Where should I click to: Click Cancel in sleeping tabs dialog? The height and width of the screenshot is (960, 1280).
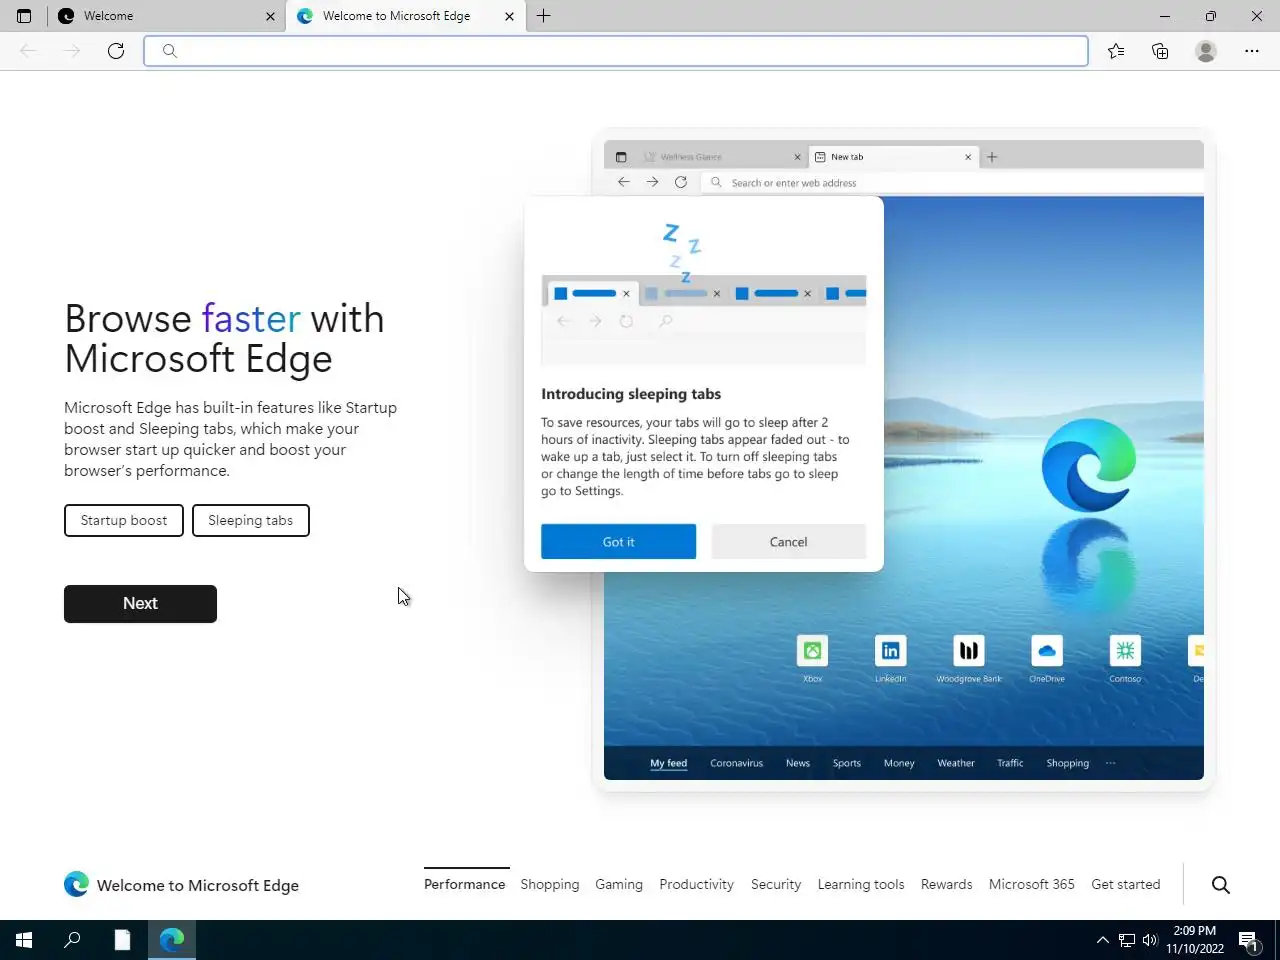788,541
